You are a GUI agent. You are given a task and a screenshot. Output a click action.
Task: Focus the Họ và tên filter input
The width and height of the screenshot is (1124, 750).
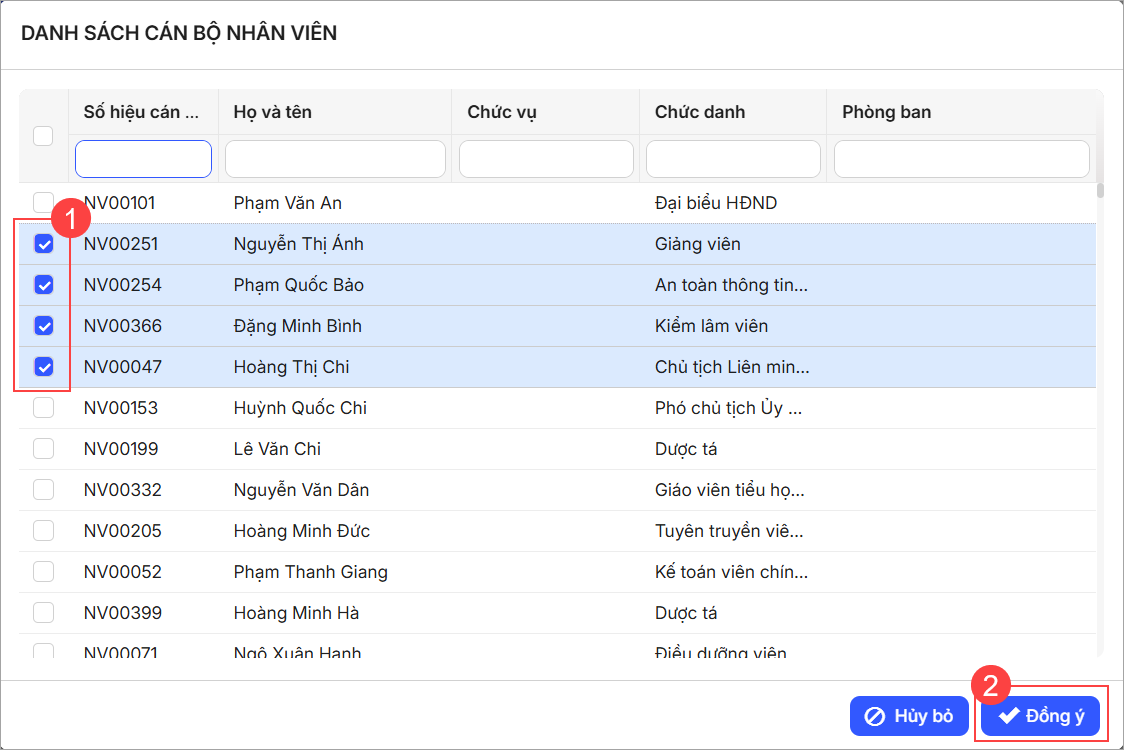(335, 159)
